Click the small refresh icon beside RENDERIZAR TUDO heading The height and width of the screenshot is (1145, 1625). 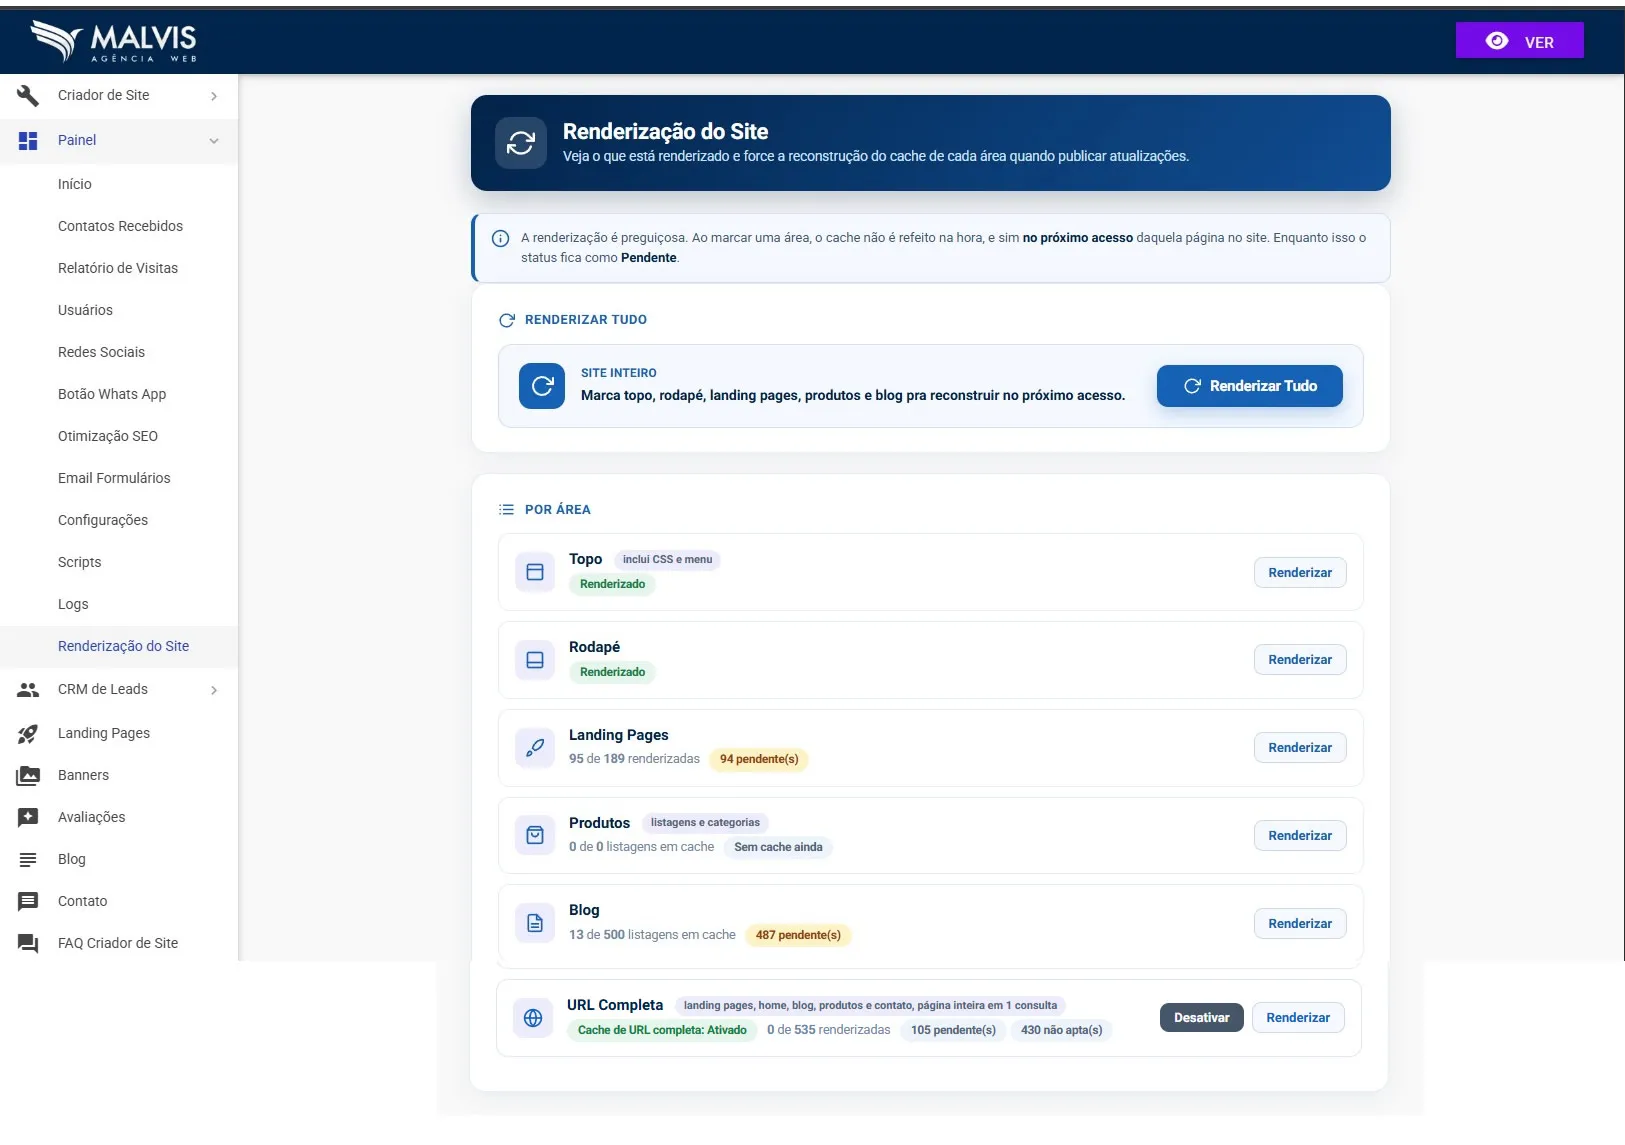point(507,320)
